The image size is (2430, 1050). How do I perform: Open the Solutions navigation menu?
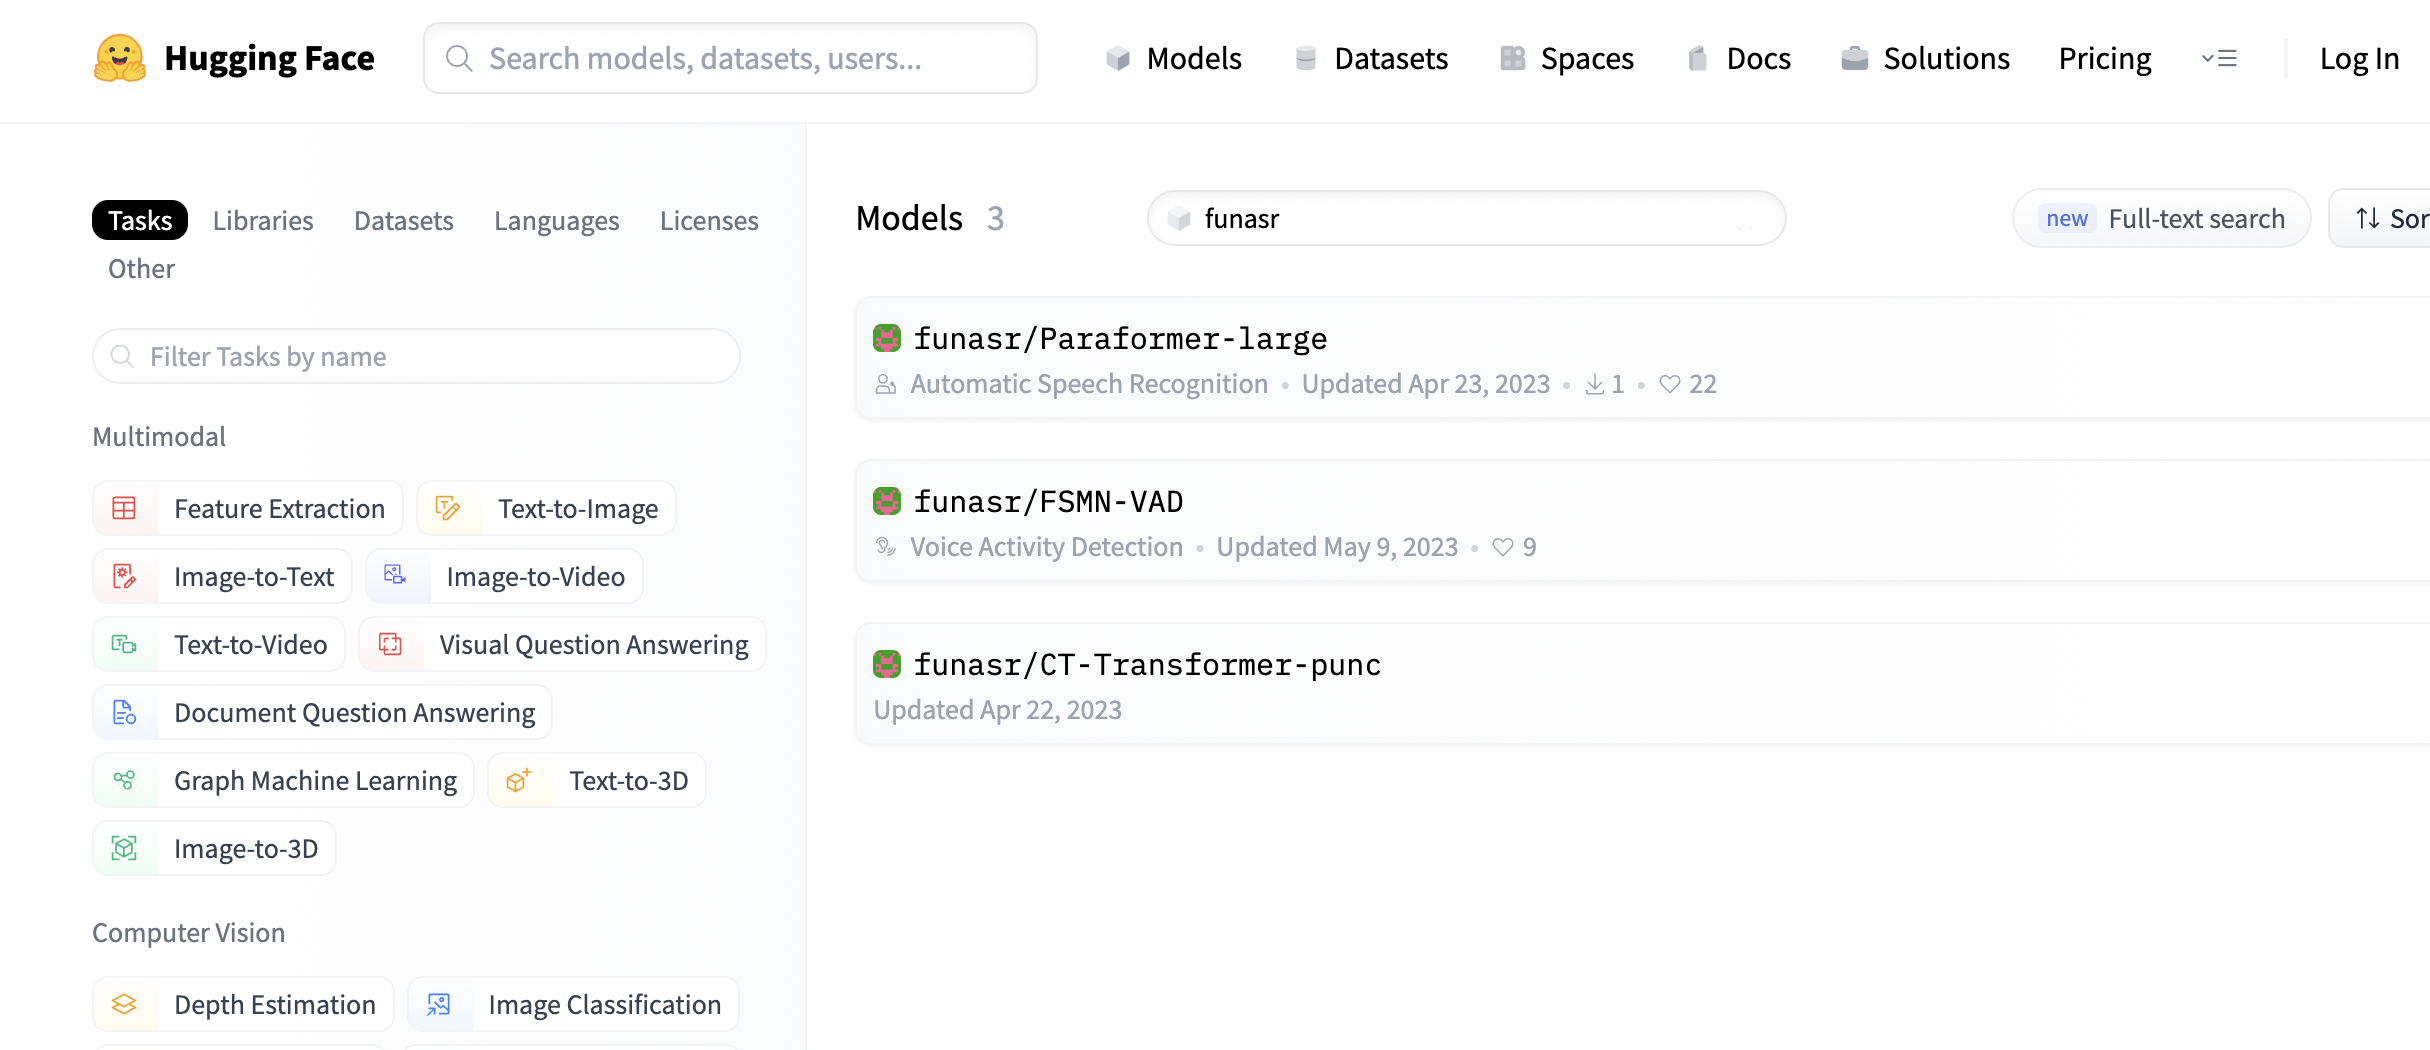coord(1925,58)
